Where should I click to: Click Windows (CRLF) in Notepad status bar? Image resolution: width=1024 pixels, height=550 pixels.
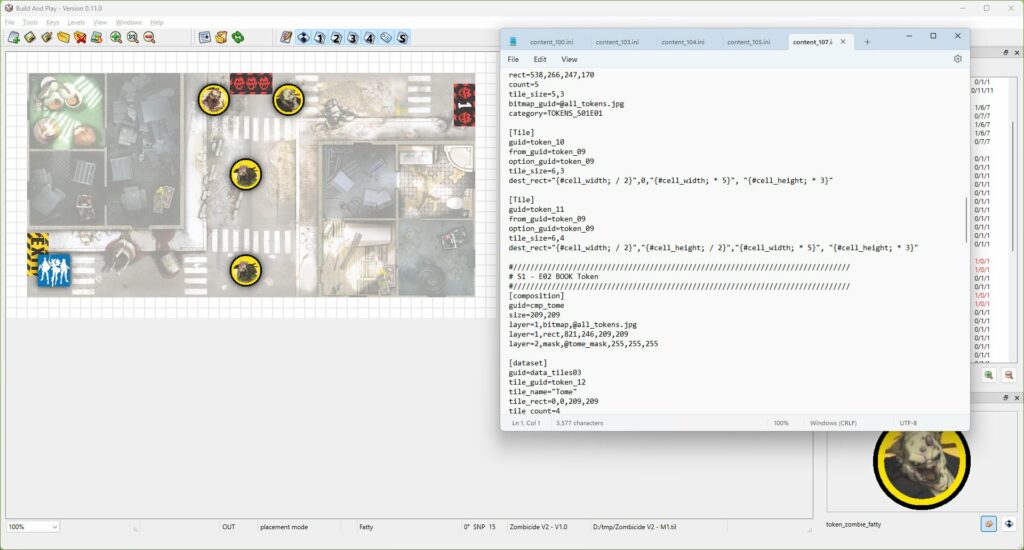click(833, 423)
